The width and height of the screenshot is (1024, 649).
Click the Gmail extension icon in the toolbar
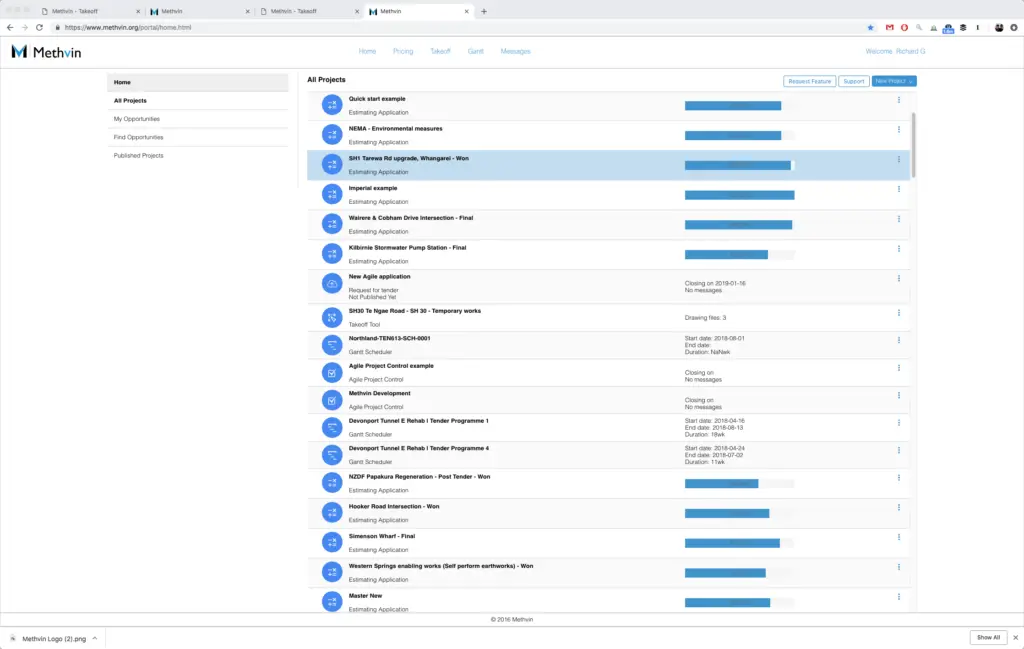889,27
